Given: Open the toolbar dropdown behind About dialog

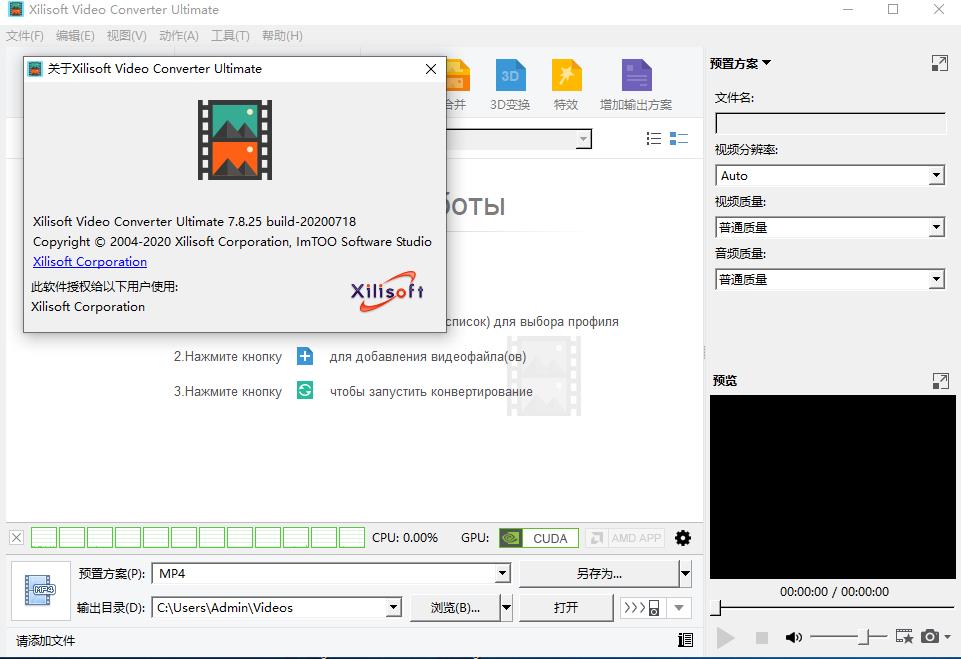Looking at the screenshot, I should pos(583,140).
